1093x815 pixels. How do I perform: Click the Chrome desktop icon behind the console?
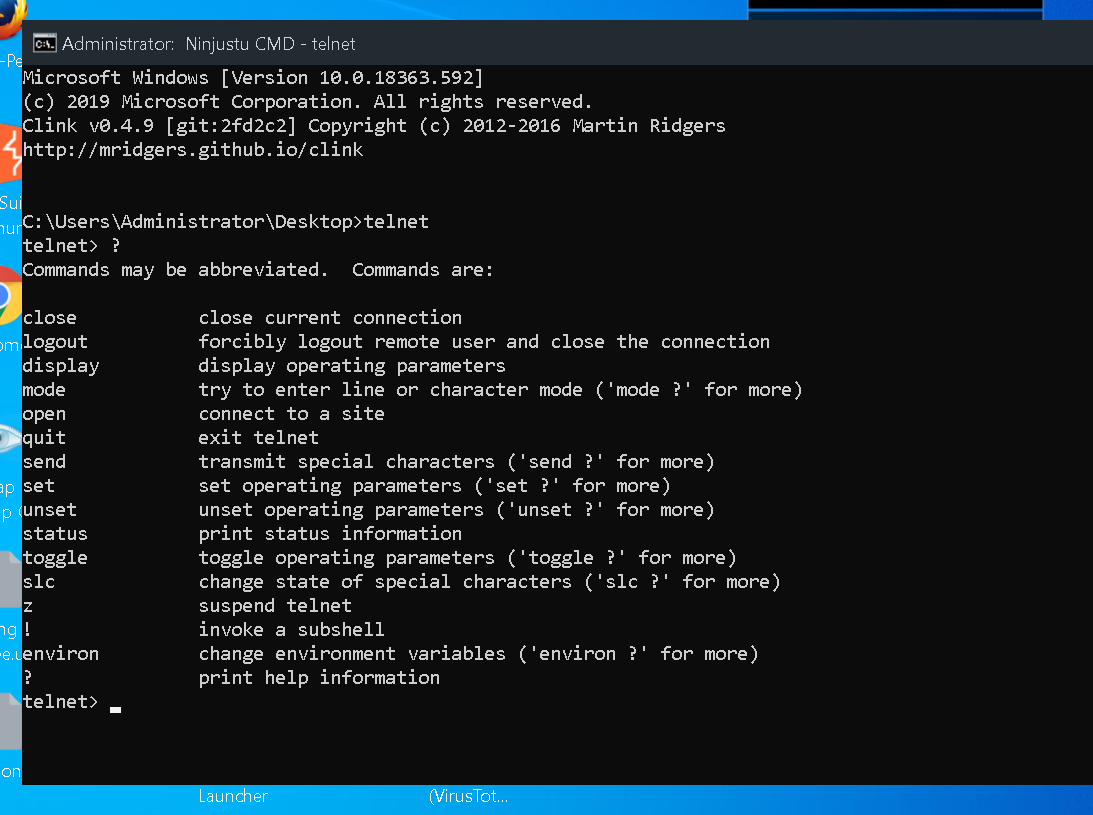point(10,296)
